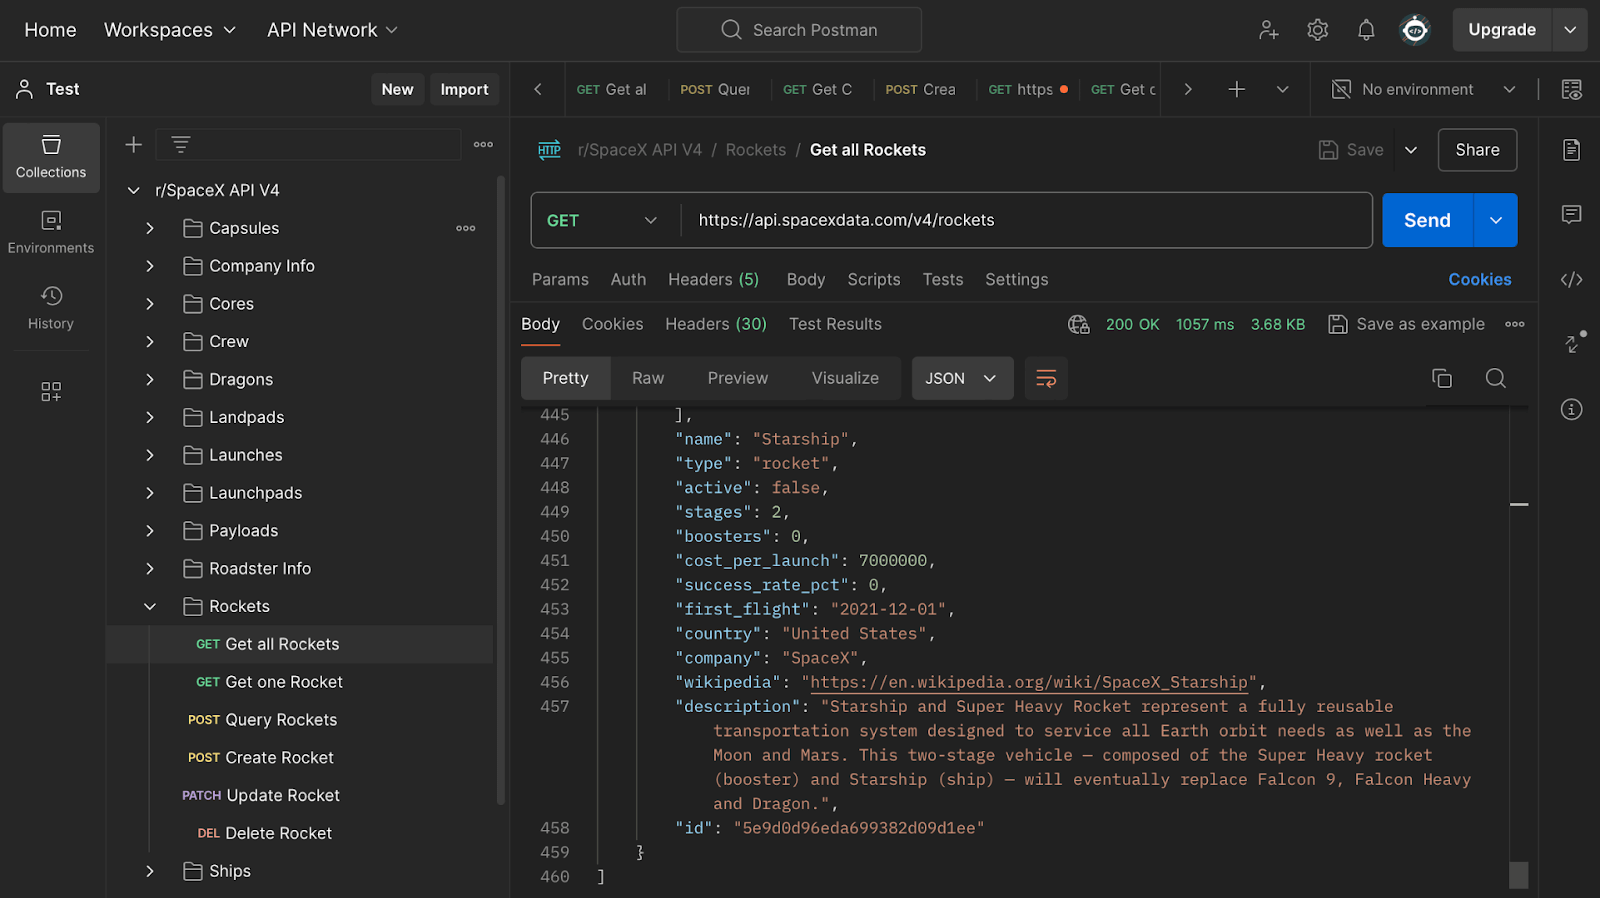Open the tabs list dropdown chevron
This screenshot has width=1600, height=898.
pyautogui.click(x=1282, y=89)
